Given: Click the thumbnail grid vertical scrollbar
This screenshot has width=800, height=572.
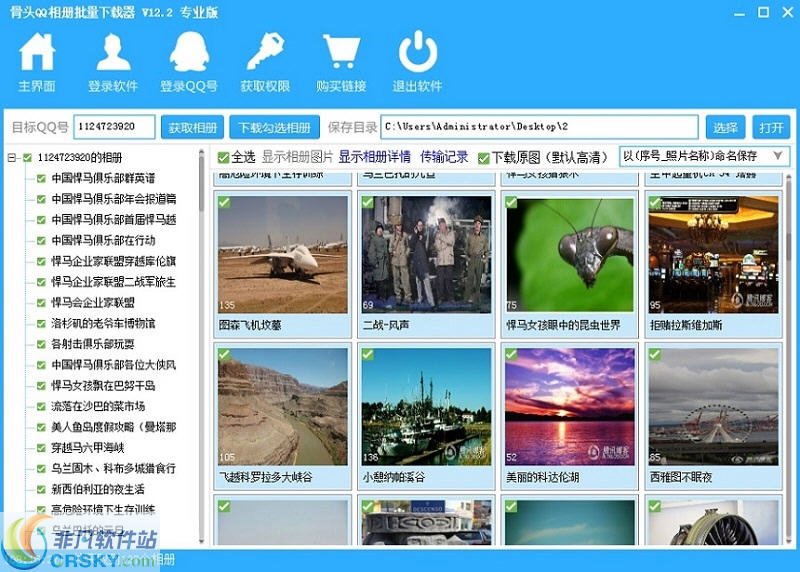Looking at the screenshot, I should (x=789, y=357).
